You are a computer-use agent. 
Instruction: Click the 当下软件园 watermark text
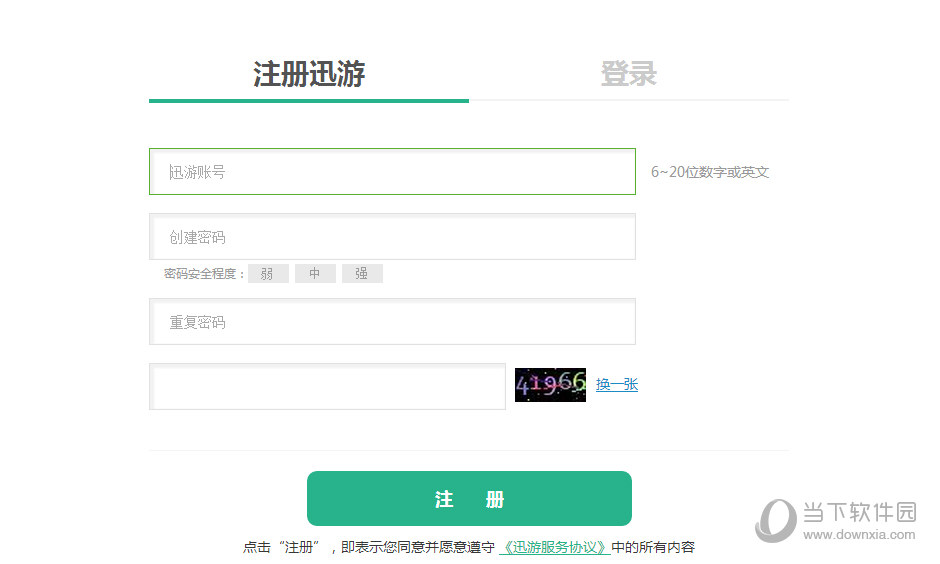pos(860,512)
